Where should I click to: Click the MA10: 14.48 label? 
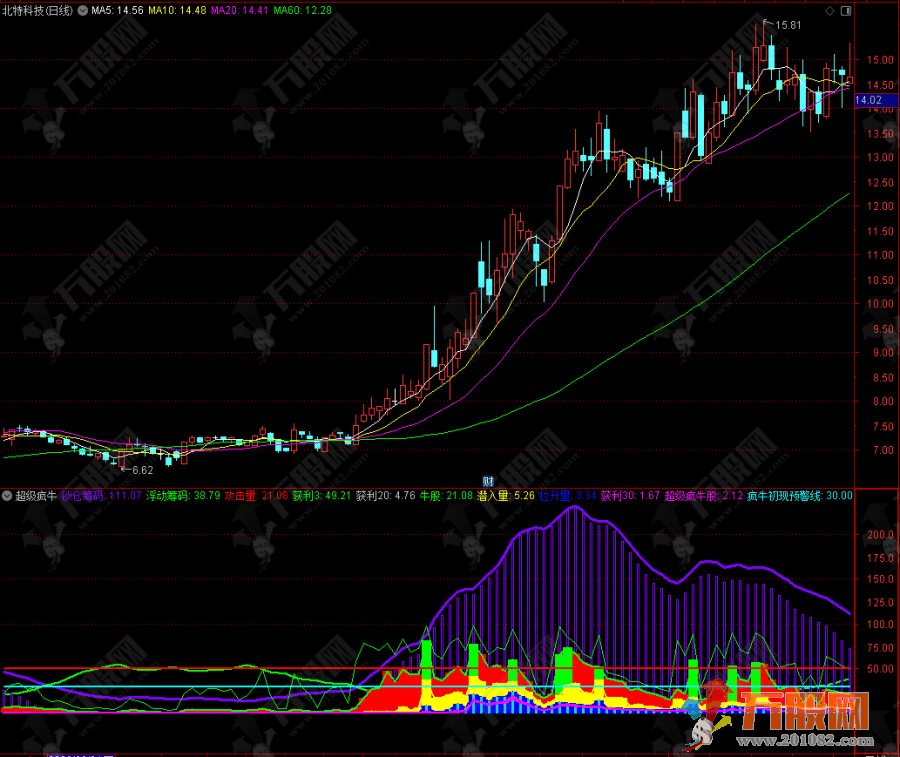[177, 10]
